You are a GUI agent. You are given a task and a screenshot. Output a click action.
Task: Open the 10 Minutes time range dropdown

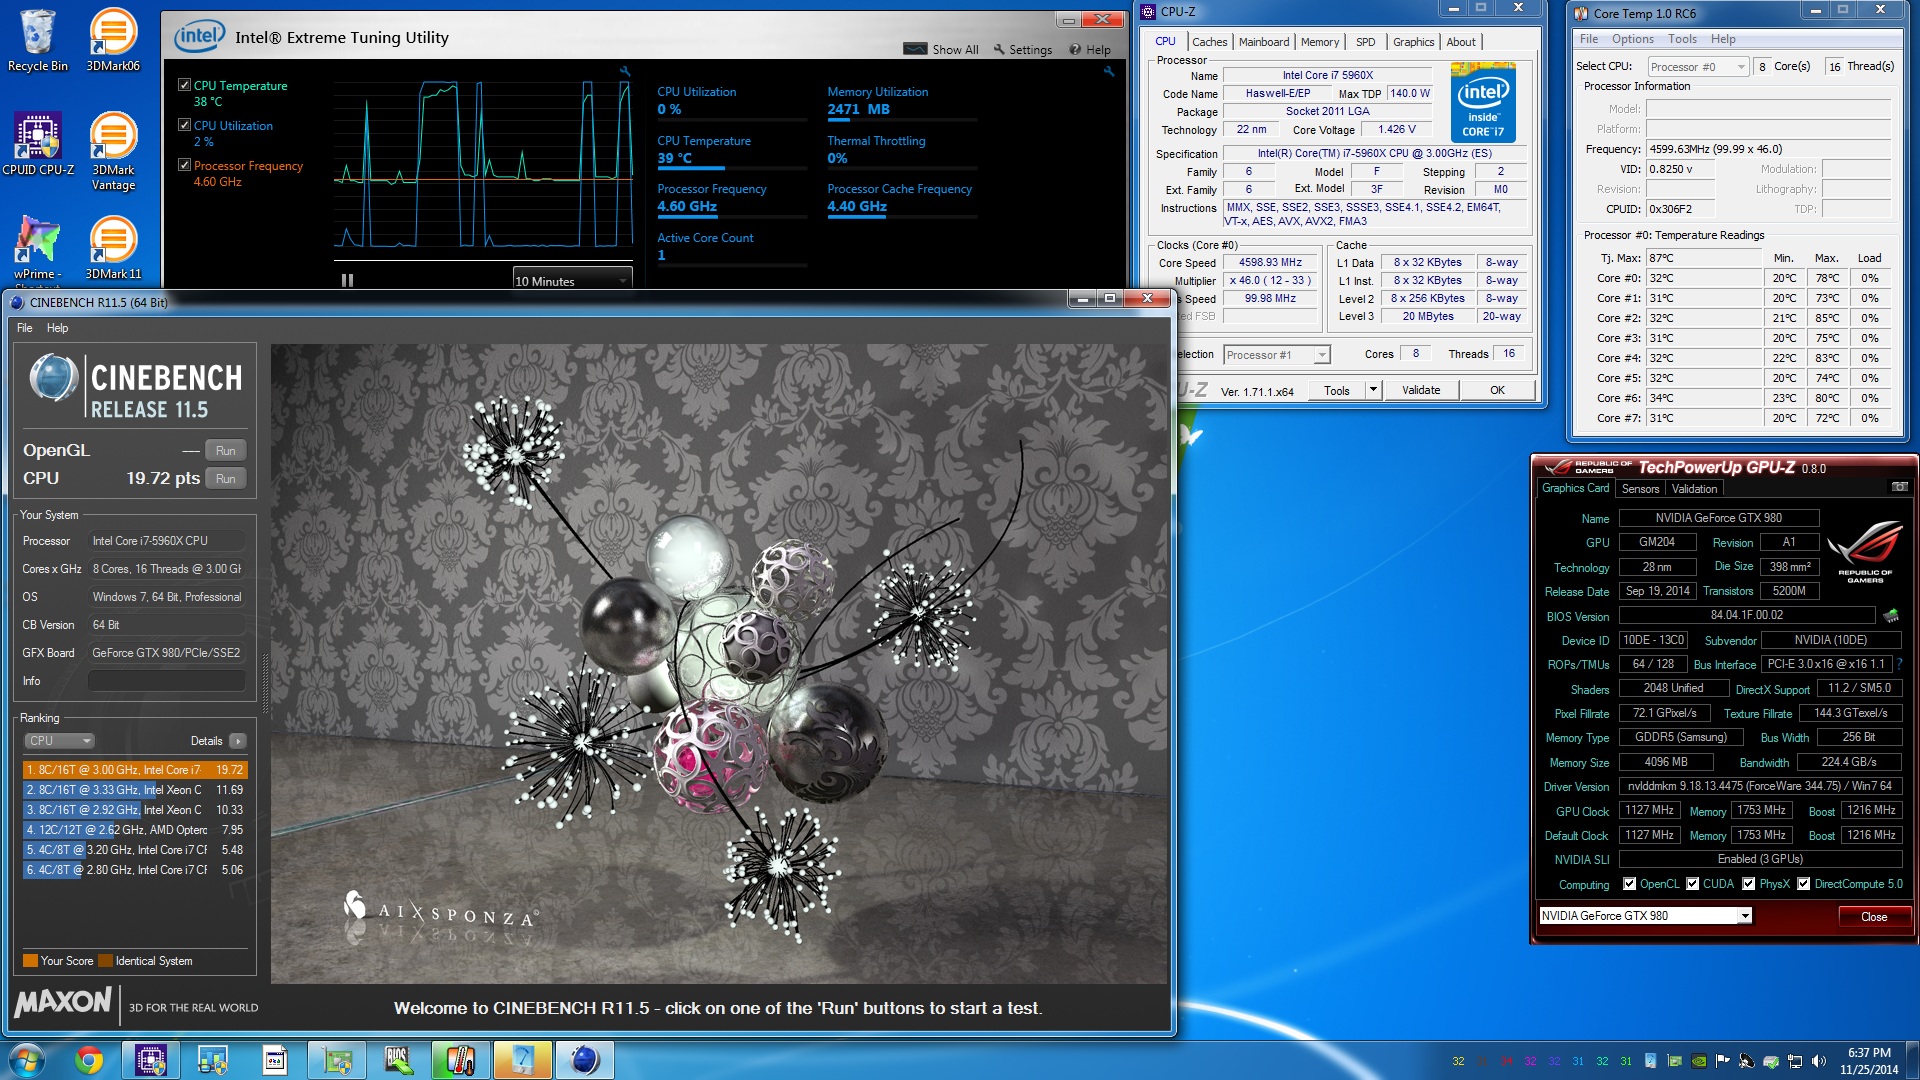pyautogui.click(x=573, y=281)
